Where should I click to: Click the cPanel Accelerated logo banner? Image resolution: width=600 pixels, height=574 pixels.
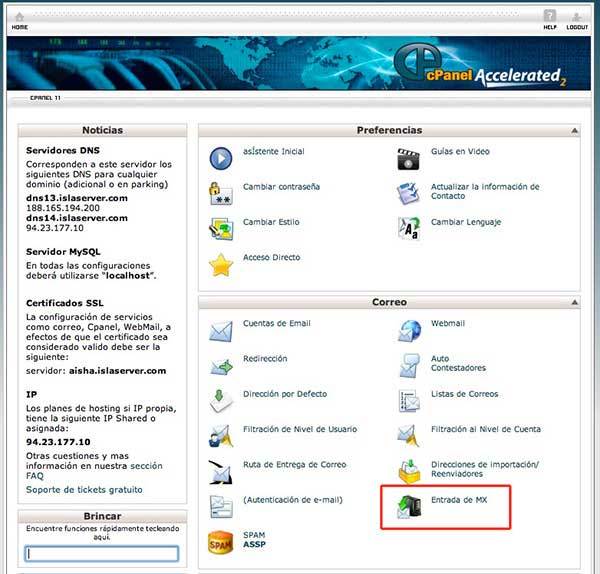(x=478, y=65)
